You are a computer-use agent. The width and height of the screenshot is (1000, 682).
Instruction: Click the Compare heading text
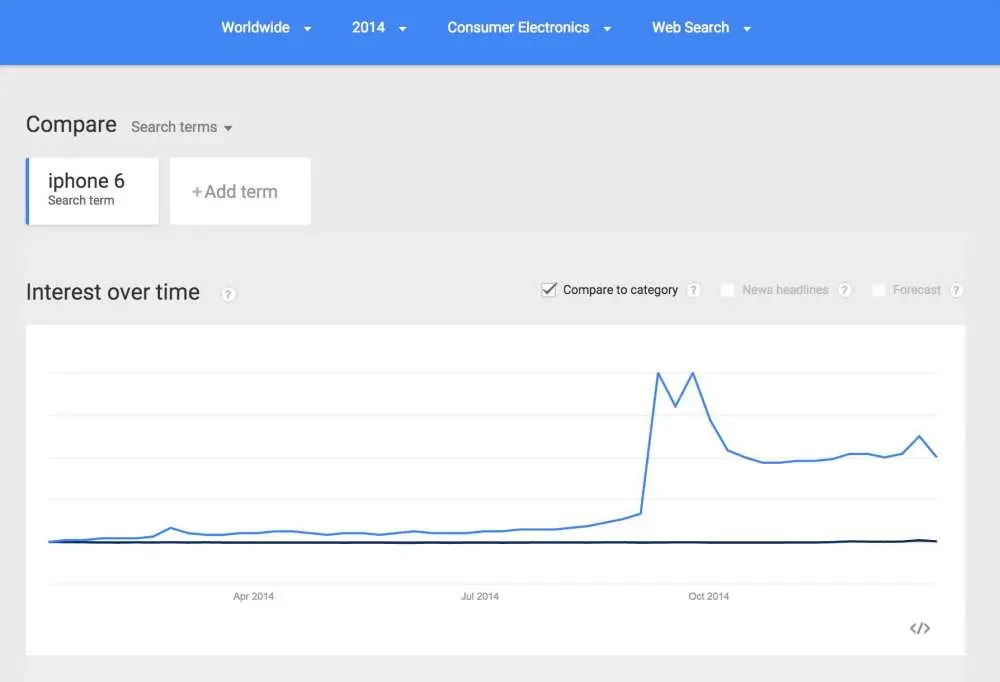point(71,124)
